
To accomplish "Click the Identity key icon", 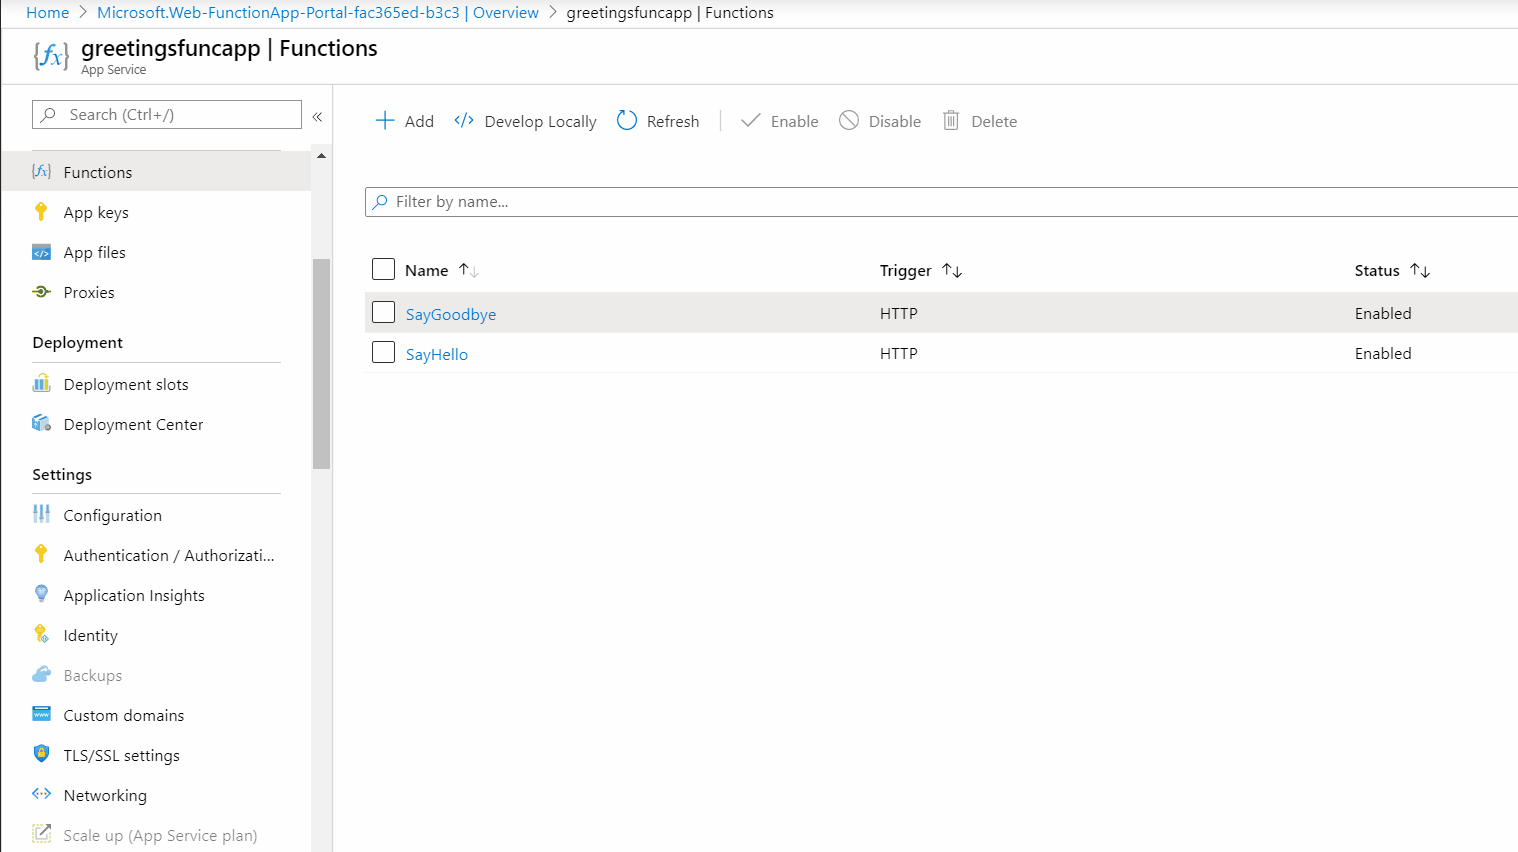I will [x=41, y=634].
